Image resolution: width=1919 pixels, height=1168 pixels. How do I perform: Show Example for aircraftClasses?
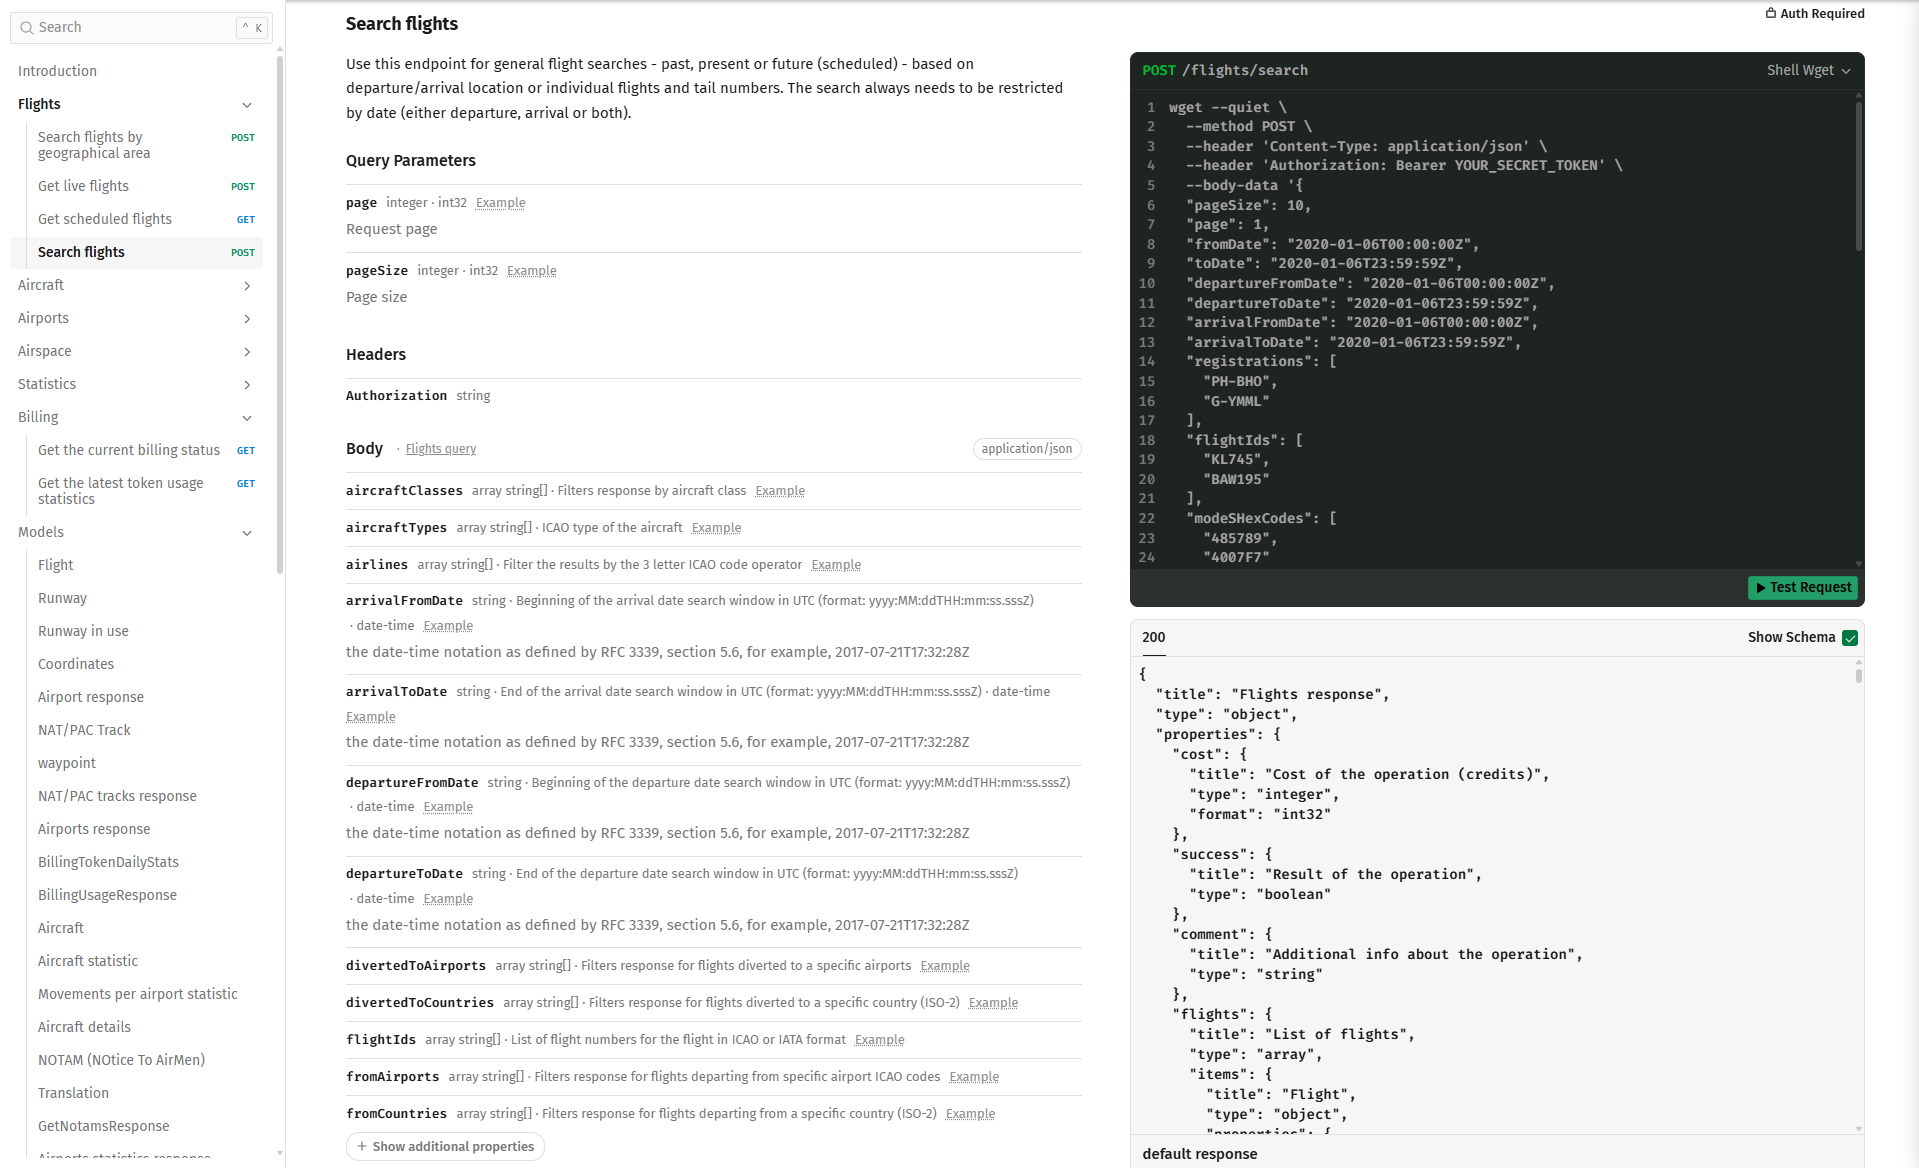pos(780,491)
